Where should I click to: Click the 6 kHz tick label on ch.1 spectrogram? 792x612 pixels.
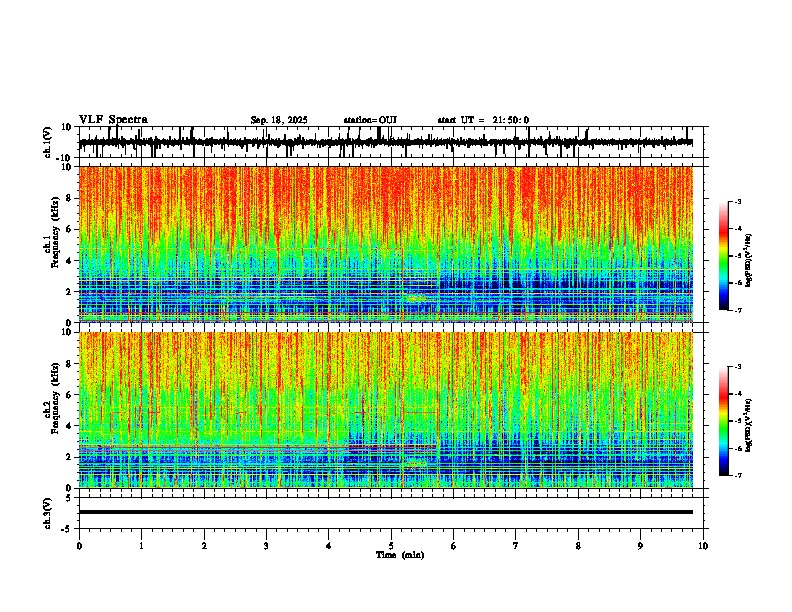(x=70, y=229)
